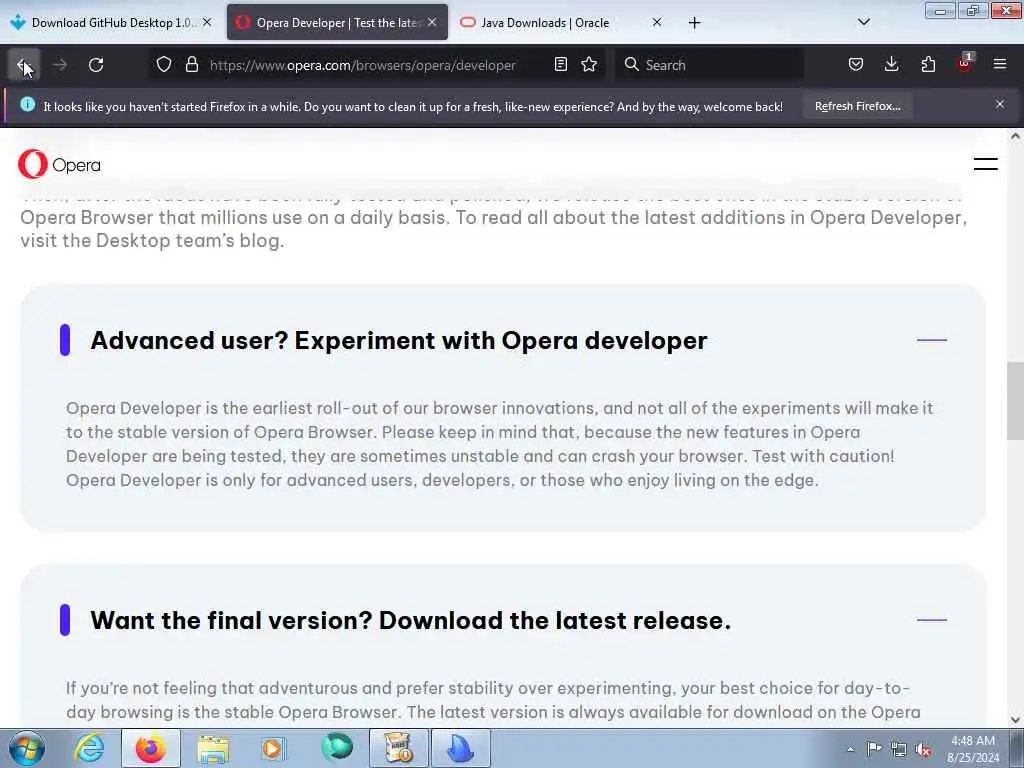This screenshot has height=768, width=1024.
Task: Launch Internet Explorer from taskbar
Action: point(89,748)
